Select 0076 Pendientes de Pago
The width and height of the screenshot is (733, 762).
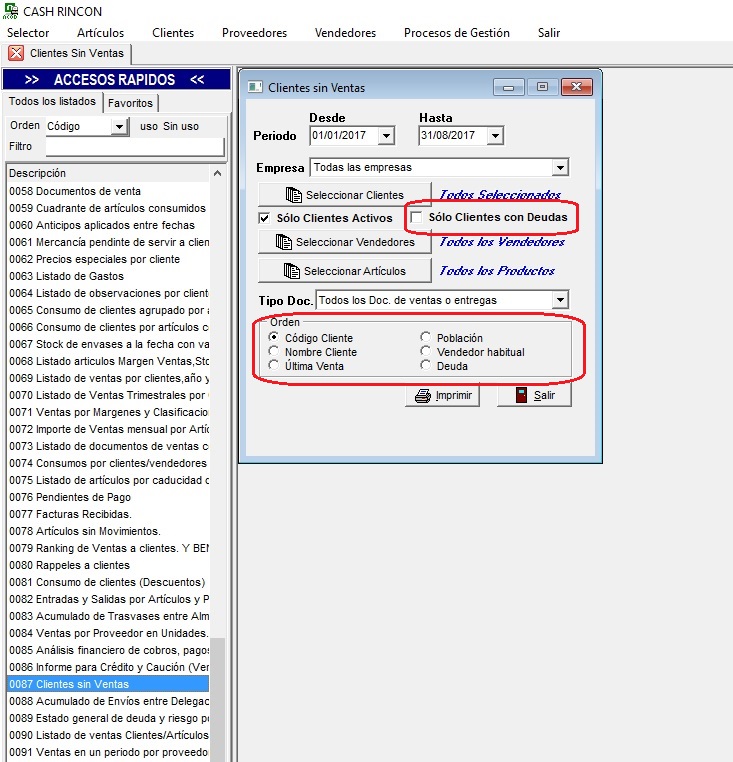point(108,497)
